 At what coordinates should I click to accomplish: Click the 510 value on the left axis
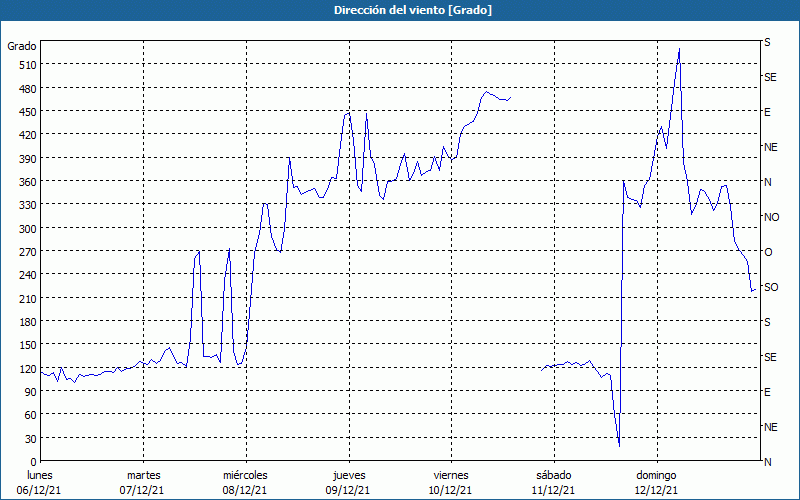pos(27,65)
